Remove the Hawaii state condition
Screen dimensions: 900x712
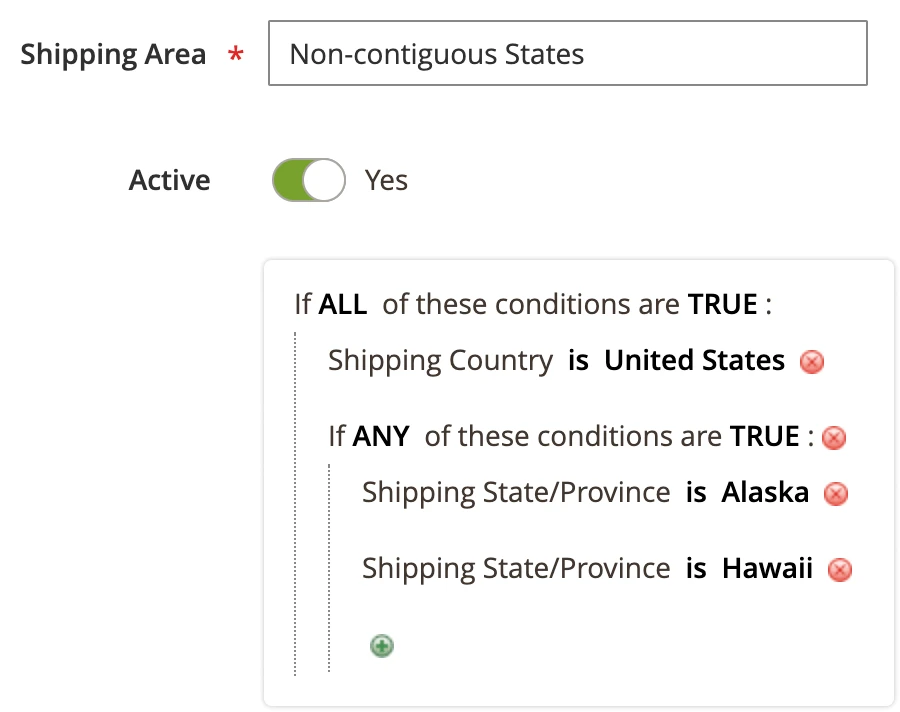839,569
